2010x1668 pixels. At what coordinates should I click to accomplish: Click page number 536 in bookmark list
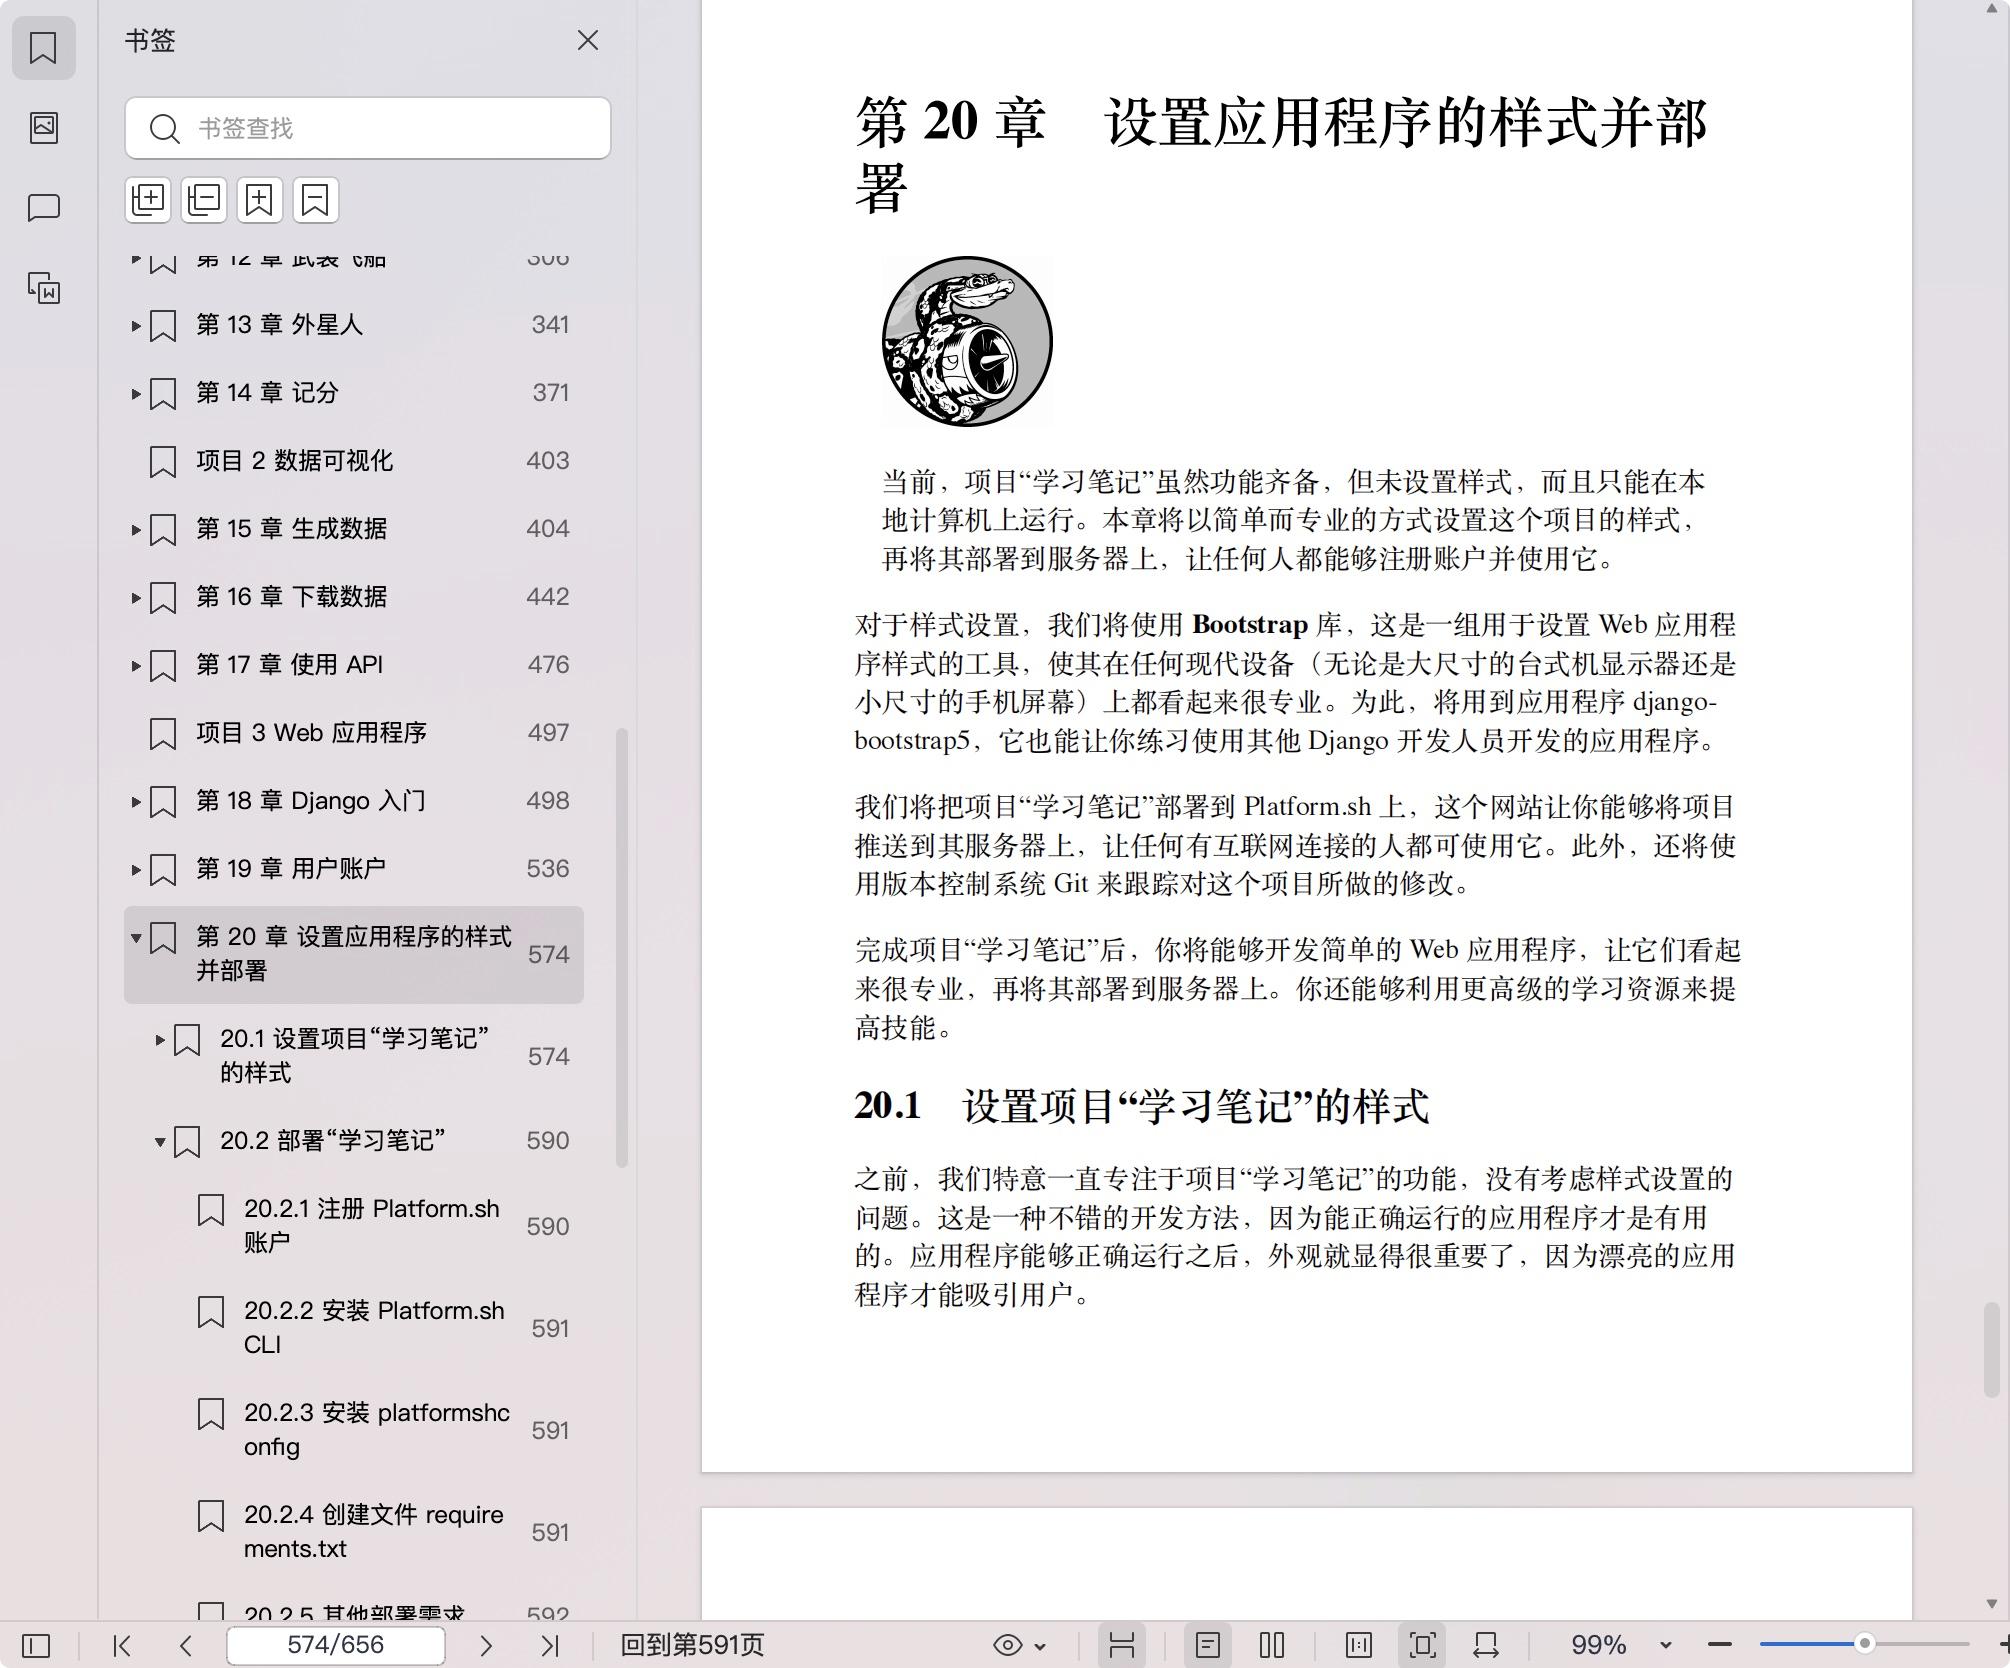pos(548,869)
